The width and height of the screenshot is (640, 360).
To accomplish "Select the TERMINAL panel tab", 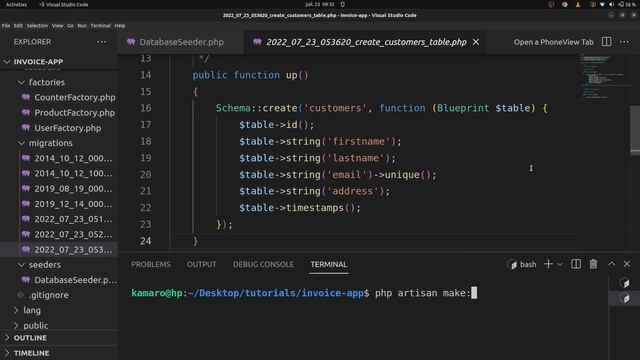I will (329, 264).
